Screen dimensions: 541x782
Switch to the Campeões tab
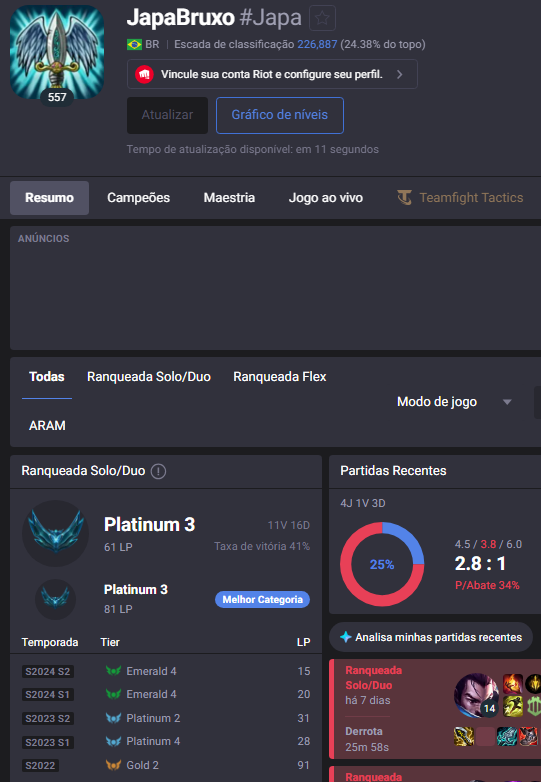click(139, 197)
